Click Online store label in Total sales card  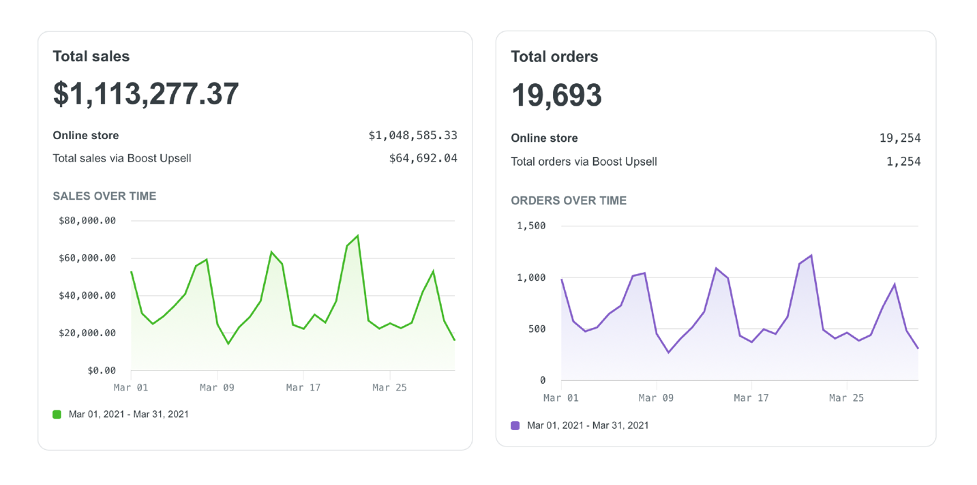(x=86, y=135)
